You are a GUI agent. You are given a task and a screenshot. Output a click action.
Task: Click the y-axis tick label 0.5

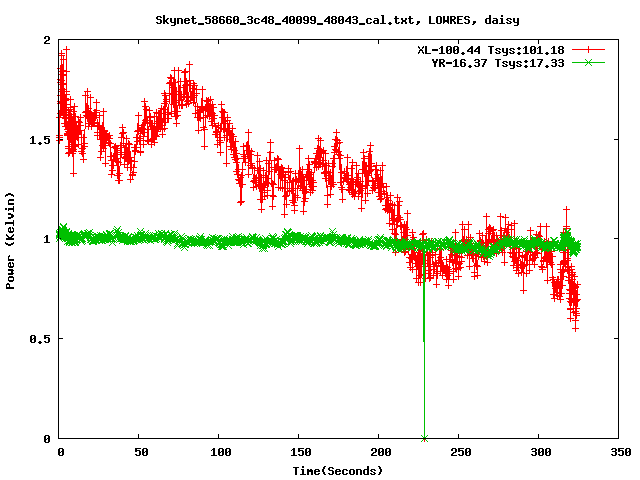[40, 339]
